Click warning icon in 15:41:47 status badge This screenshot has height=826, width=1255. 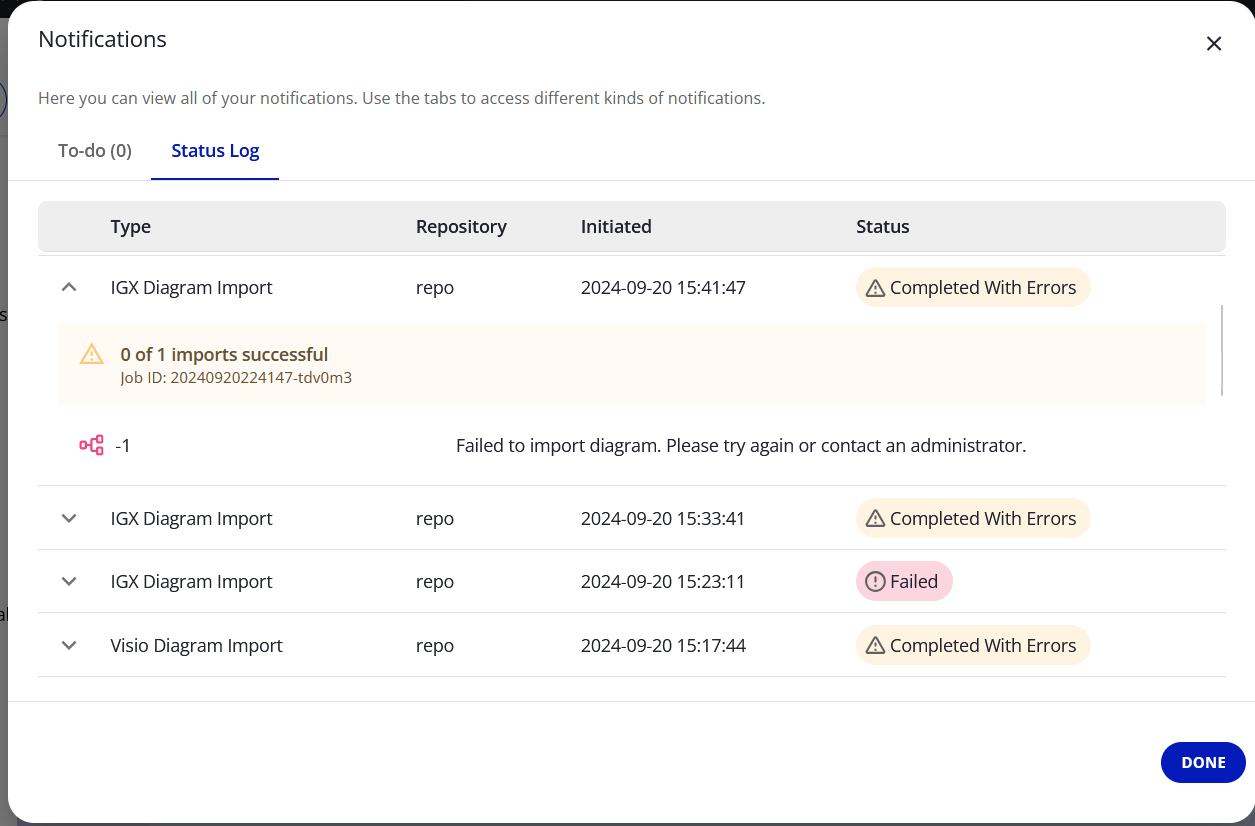(875, 288)
